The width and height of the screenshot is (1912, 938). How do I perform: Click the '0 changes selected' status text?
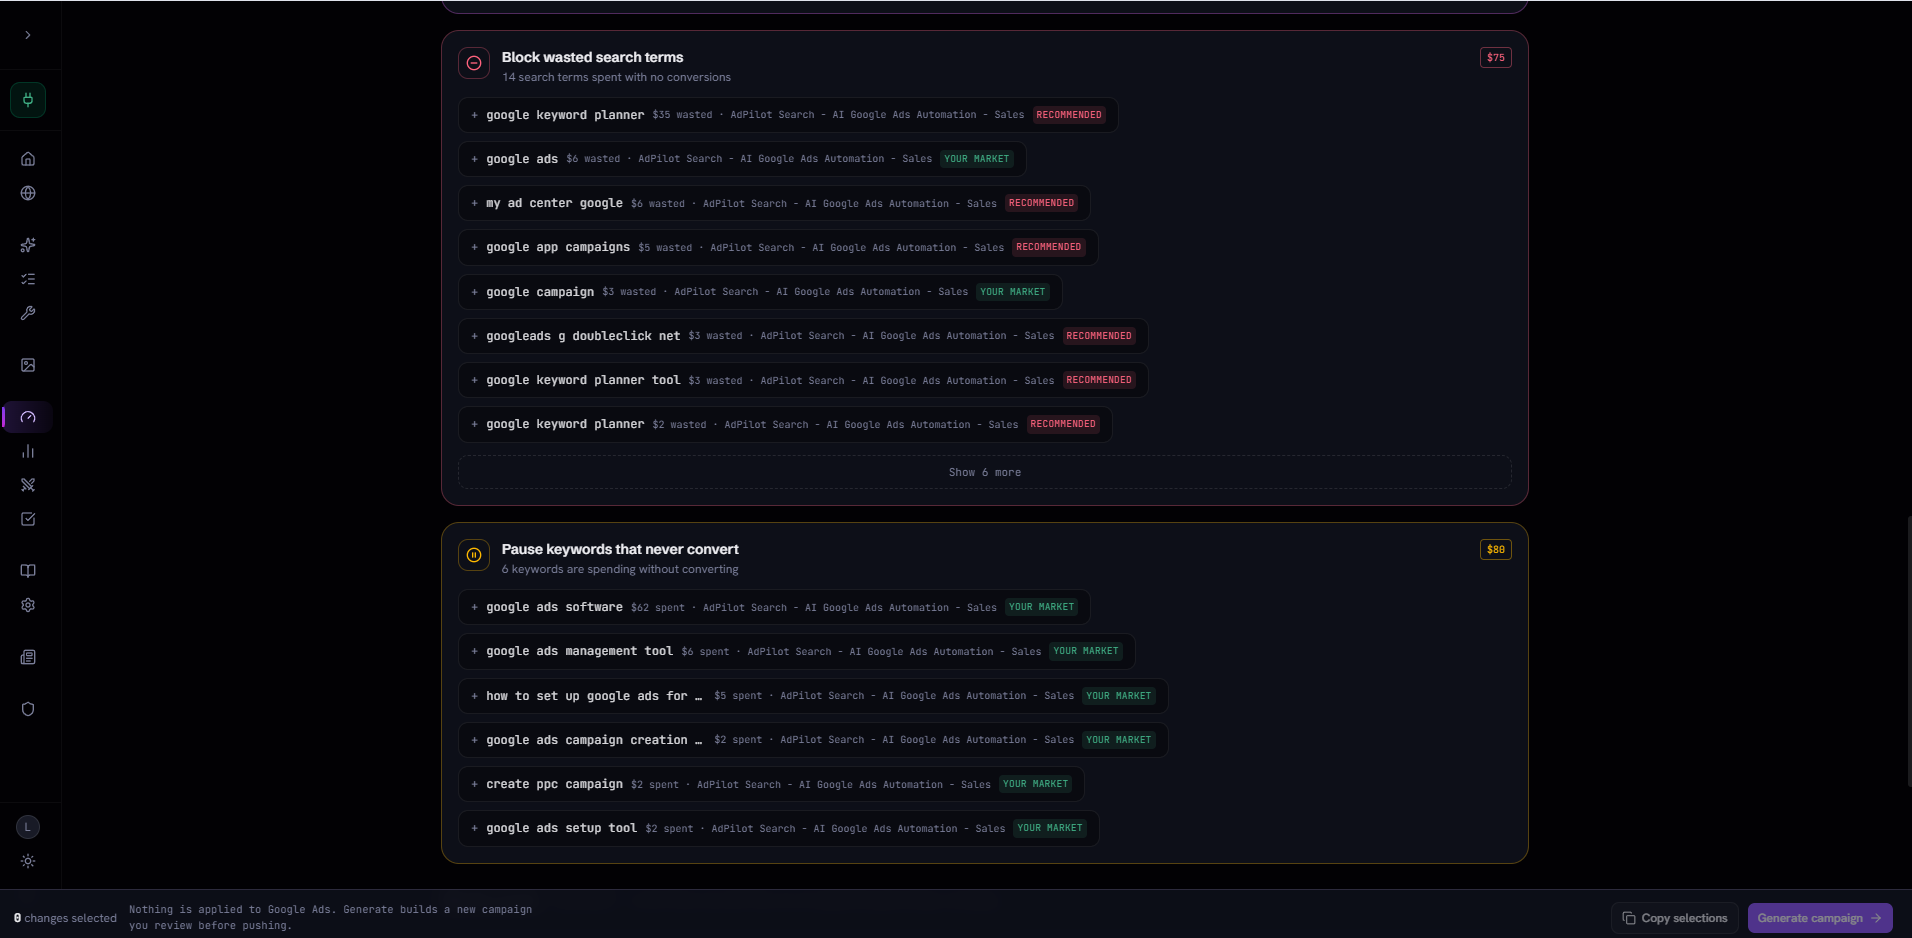tap(65, 918)
